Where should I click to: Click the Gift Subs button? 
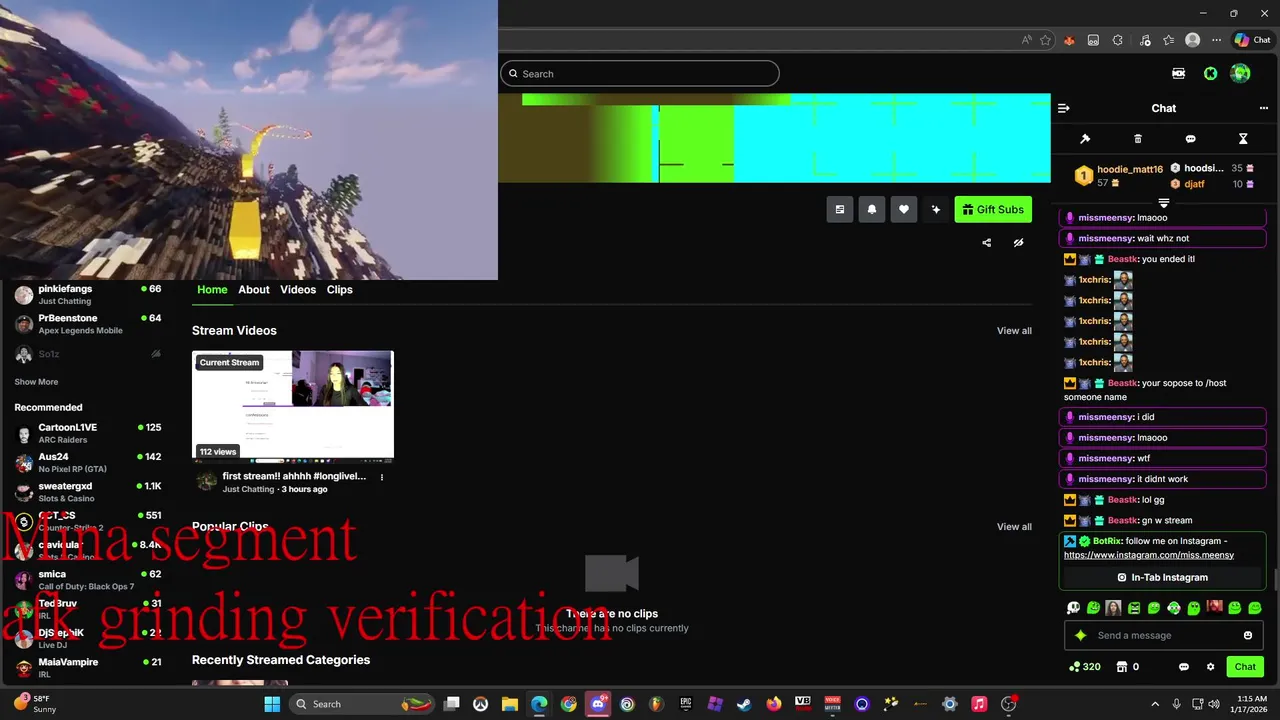pyautogui.click(x=993, y=209)
